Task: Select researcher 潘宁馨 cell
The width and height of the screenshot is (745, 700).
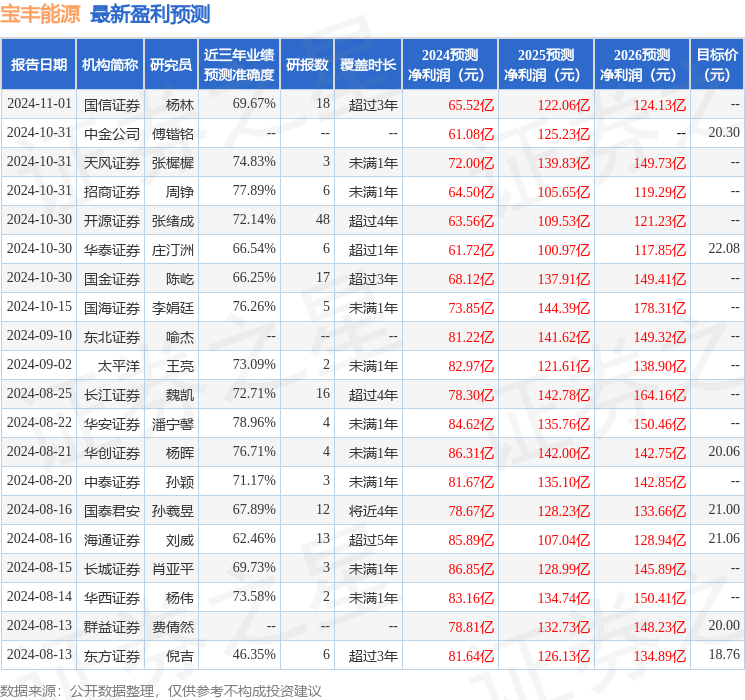Action: (172, 424)
